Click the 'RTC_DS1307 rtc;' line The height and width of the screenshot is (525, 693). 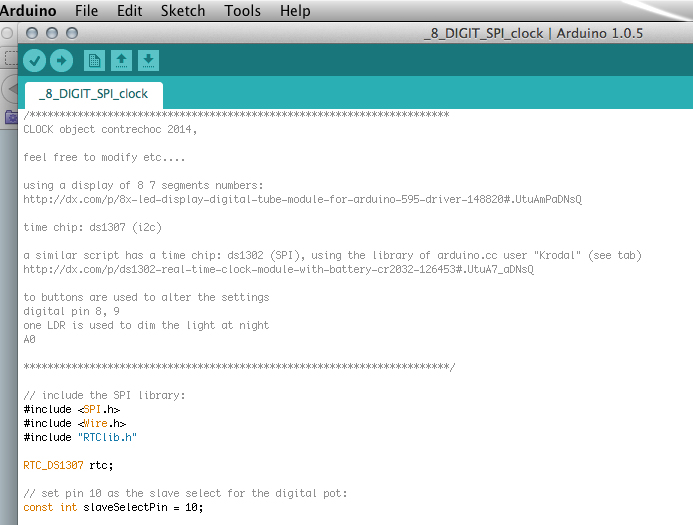pyautogui.click(x=68, y=465)
